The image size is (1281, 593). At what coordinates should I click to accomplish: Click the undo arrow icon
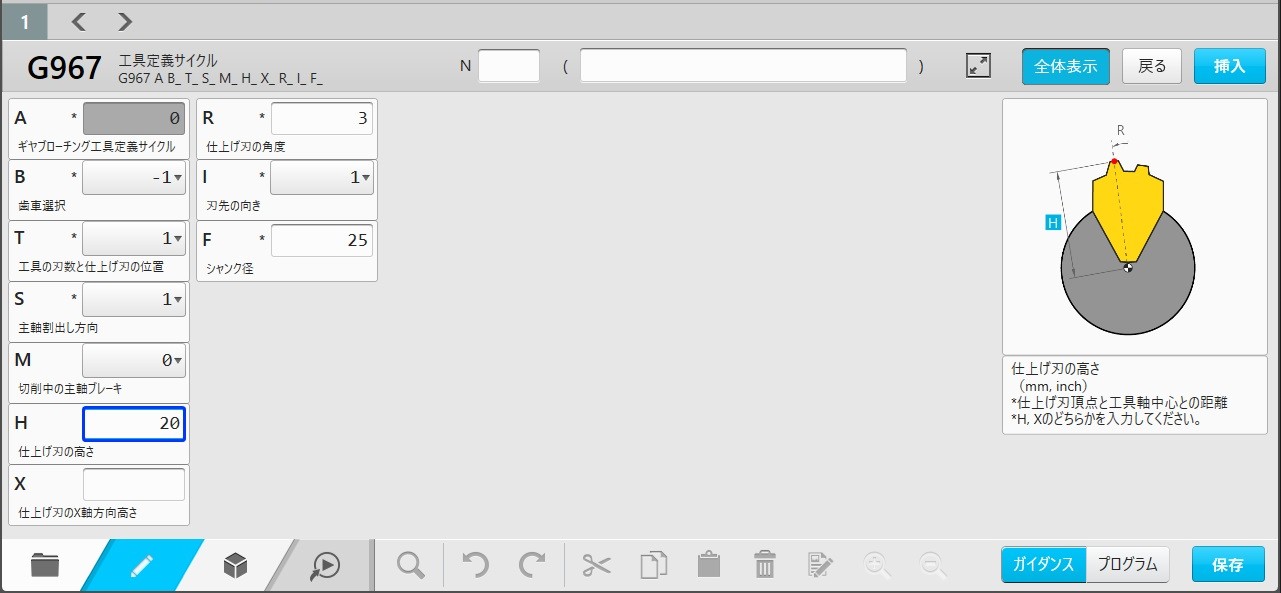(475, 565)
